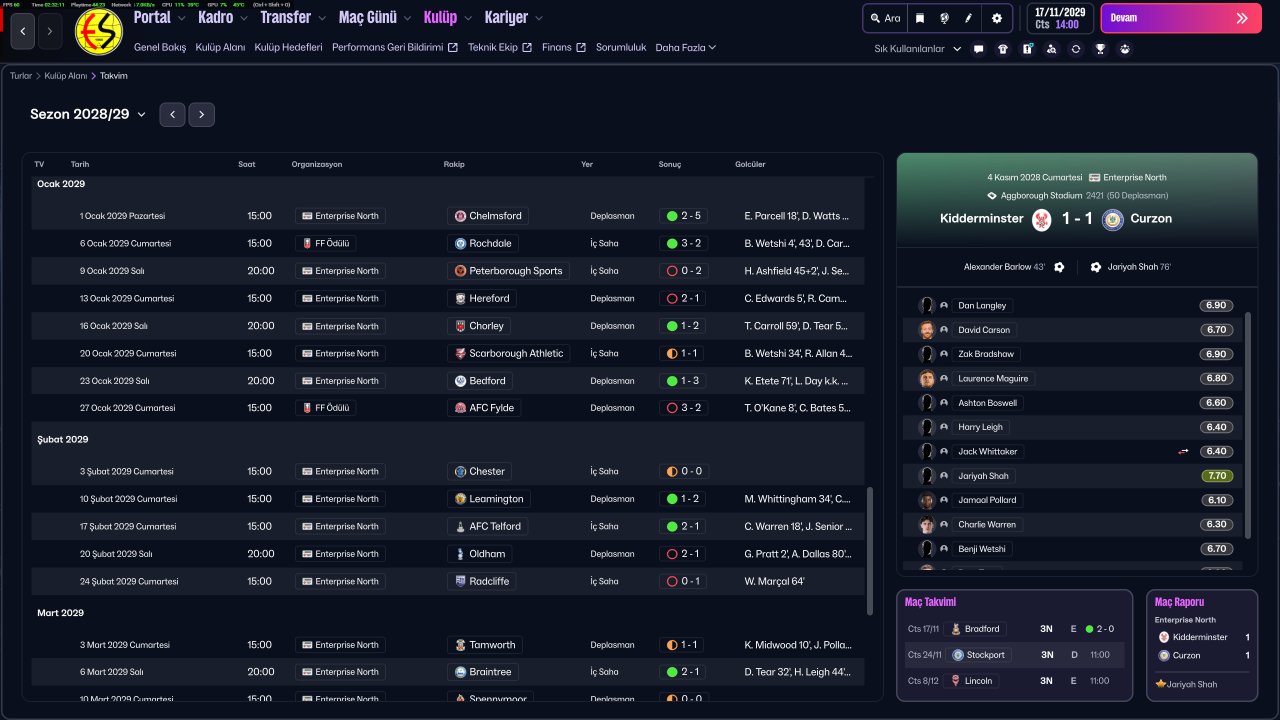
Task: Click the circular arrows shortcut icon
Action: tap(1076, 48)
